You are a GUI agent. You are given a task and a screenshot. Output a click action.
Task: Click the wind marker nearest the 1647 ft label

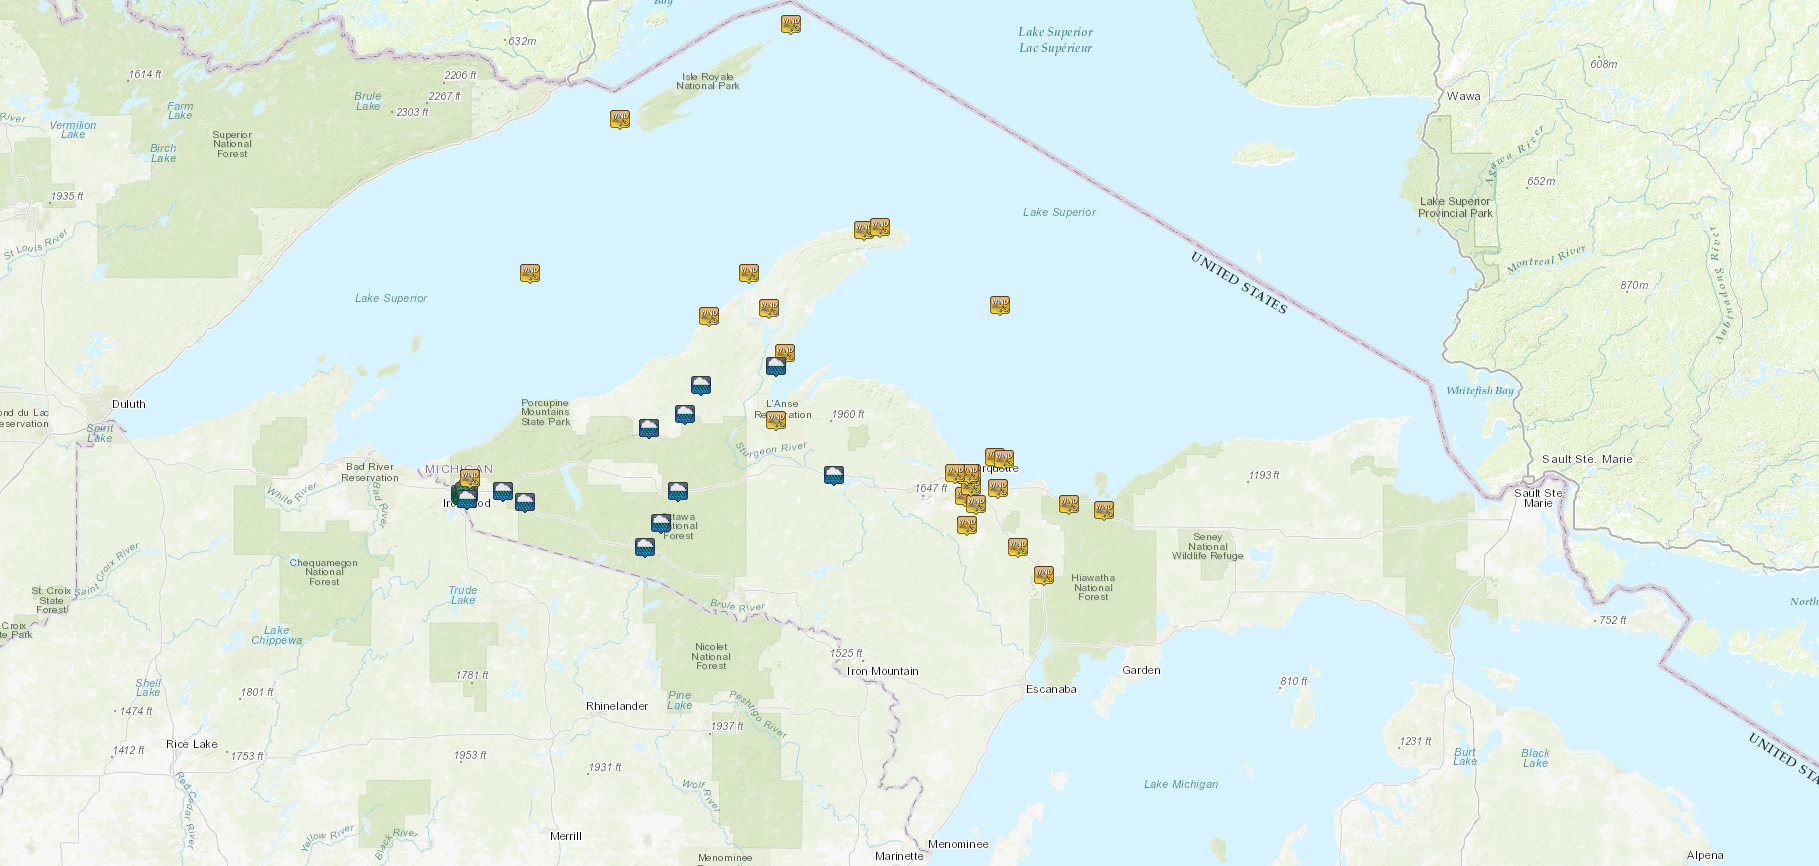[955, 473]
